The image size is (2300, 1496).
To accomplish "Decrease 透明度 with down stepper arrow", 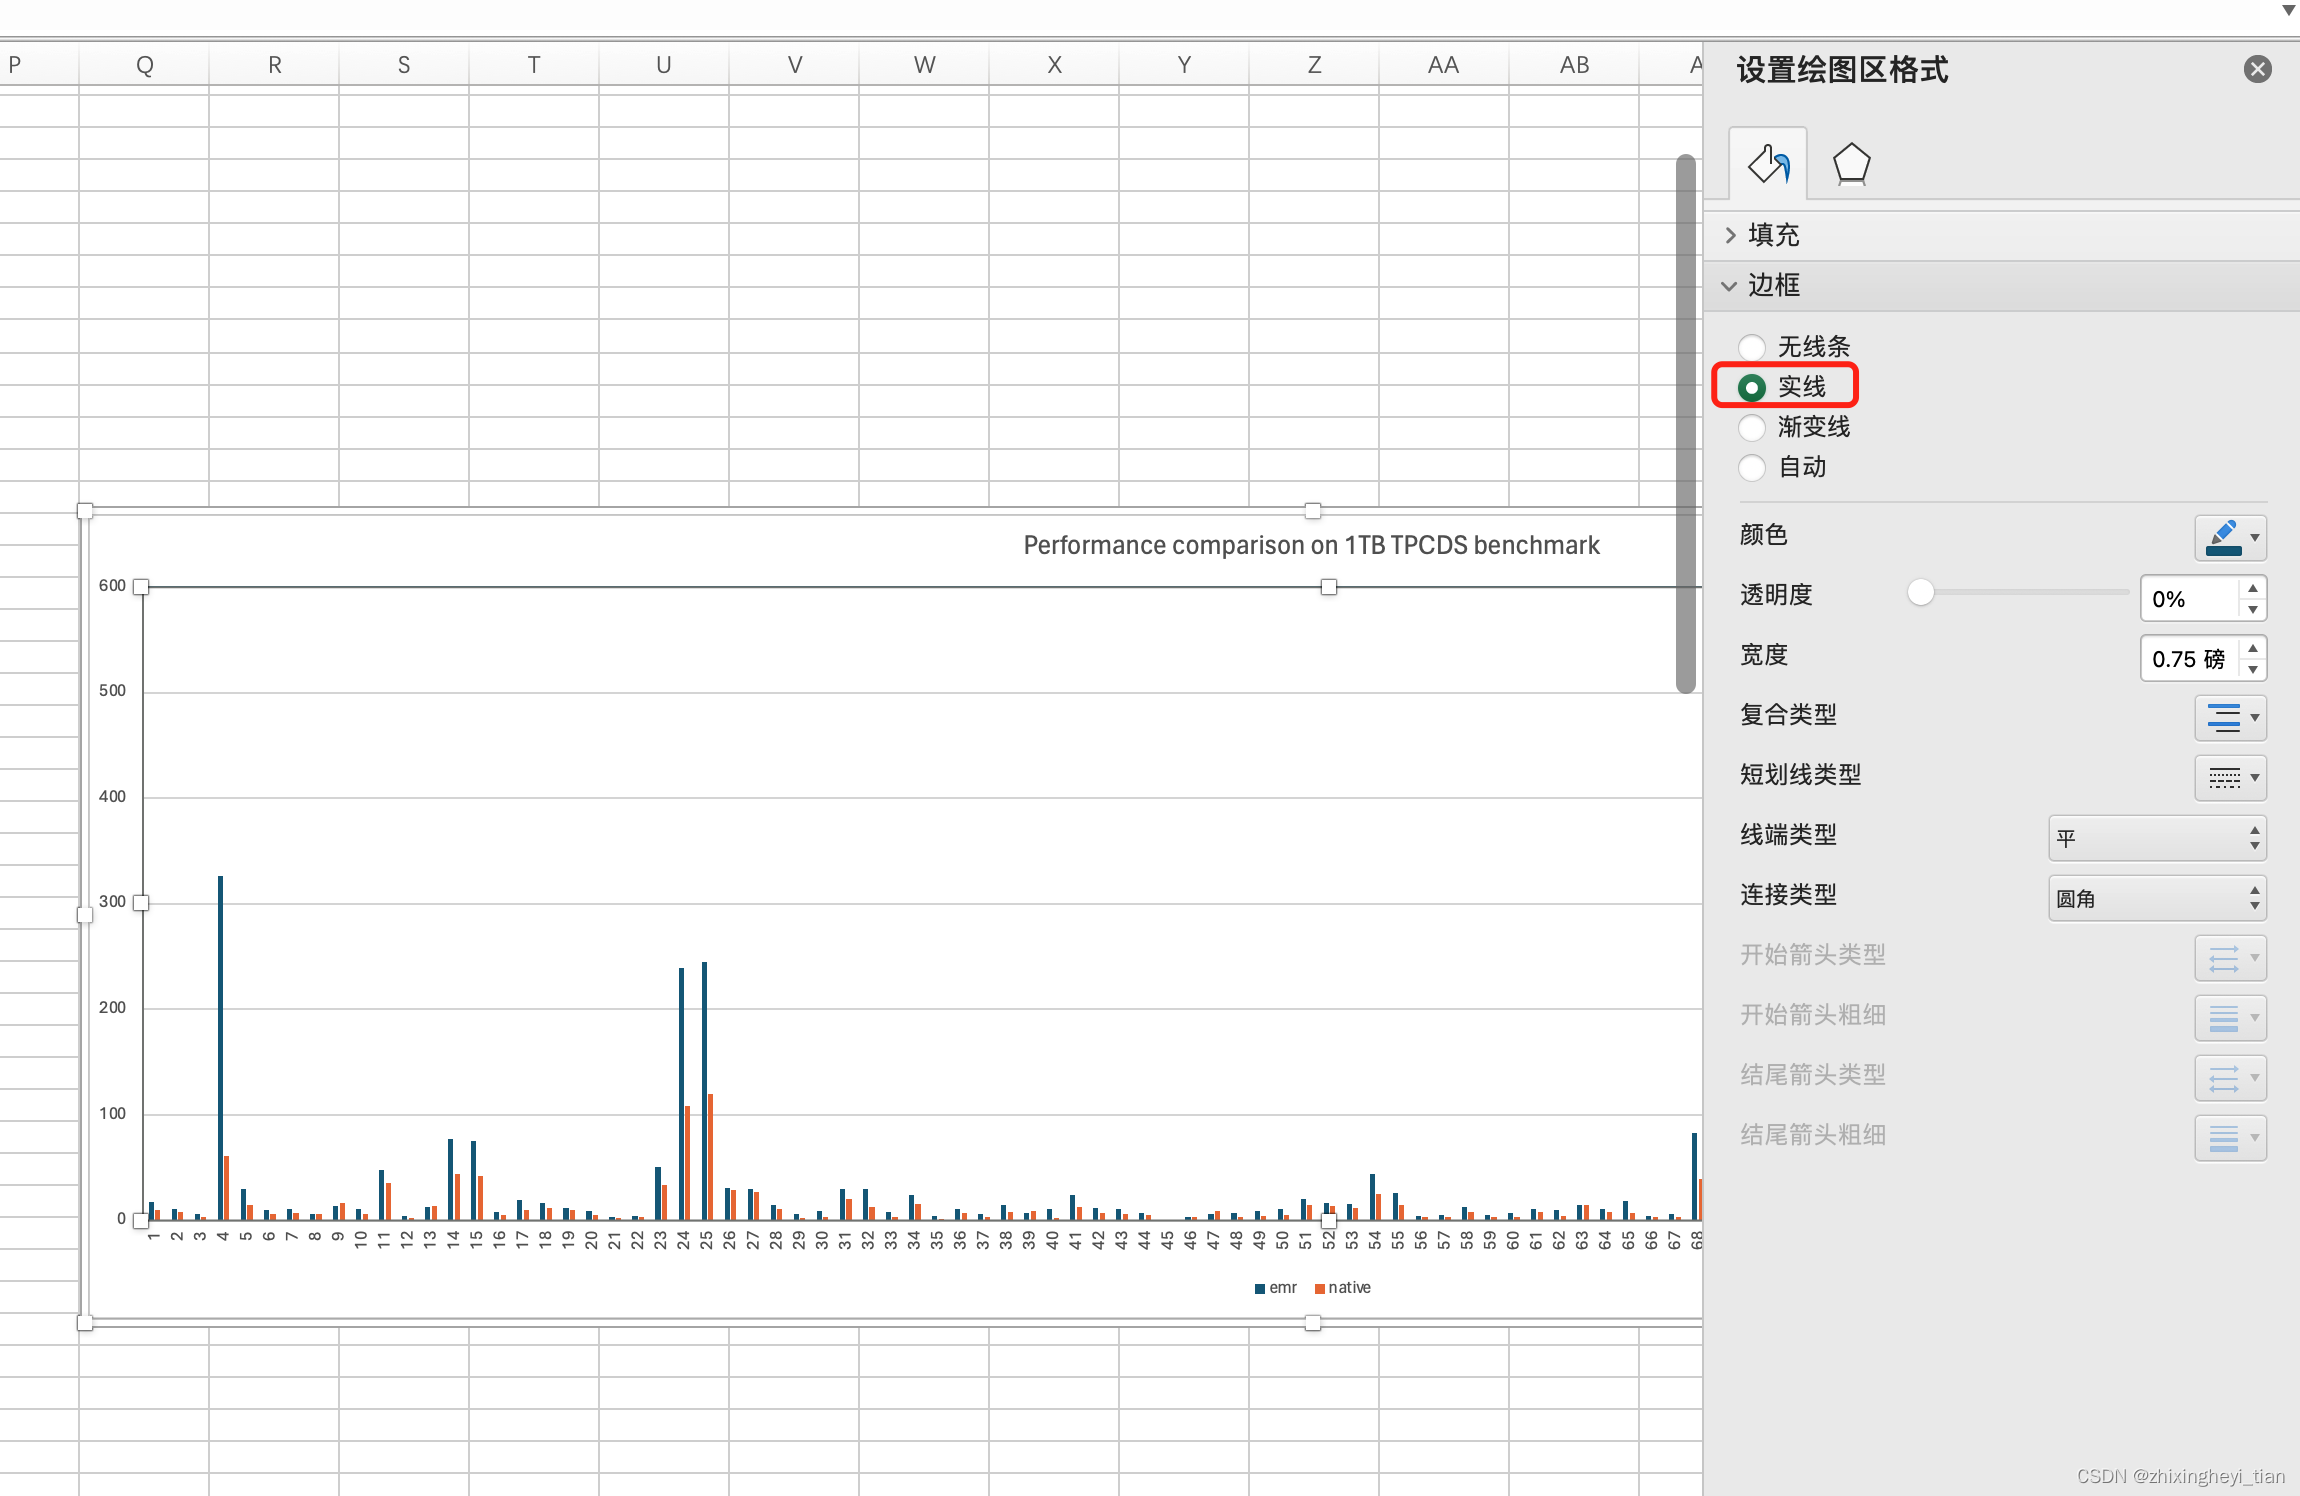I will (2253, 610).
